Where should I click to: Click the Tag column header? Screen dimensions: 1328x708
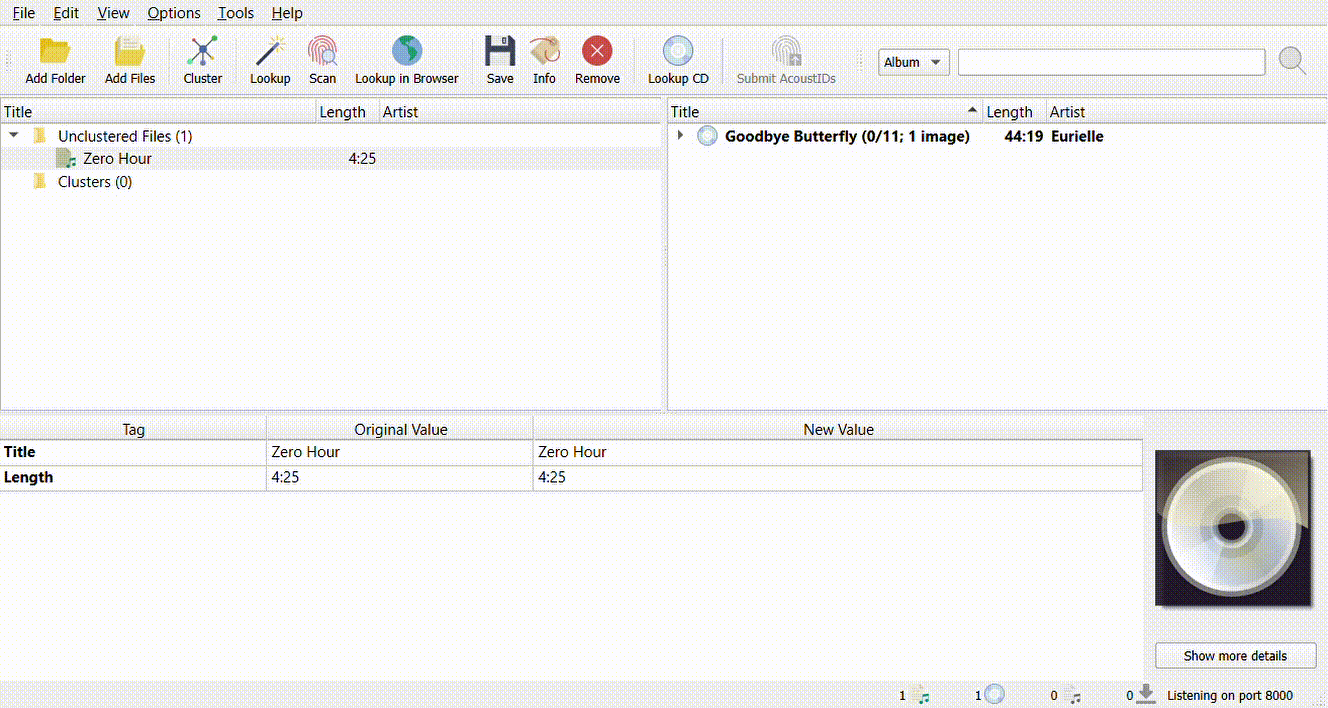133,429
